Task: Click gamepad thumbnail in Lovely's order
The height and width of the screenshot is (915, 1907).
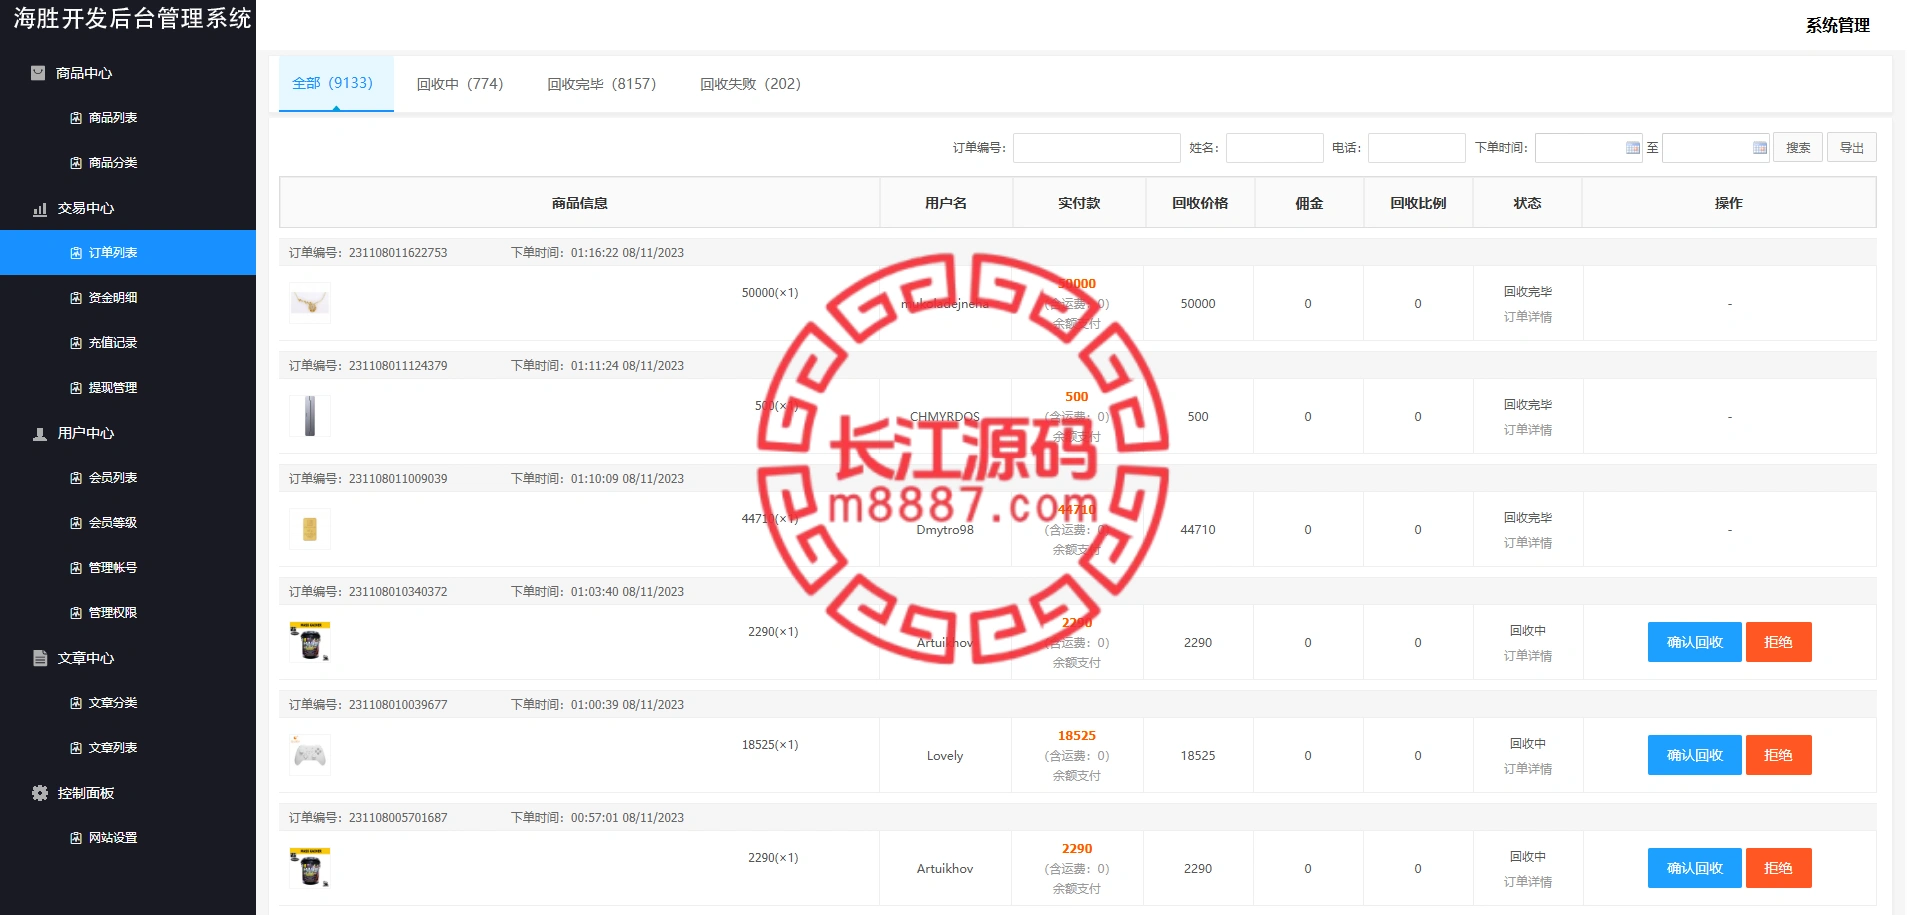Action: point(310,755)
